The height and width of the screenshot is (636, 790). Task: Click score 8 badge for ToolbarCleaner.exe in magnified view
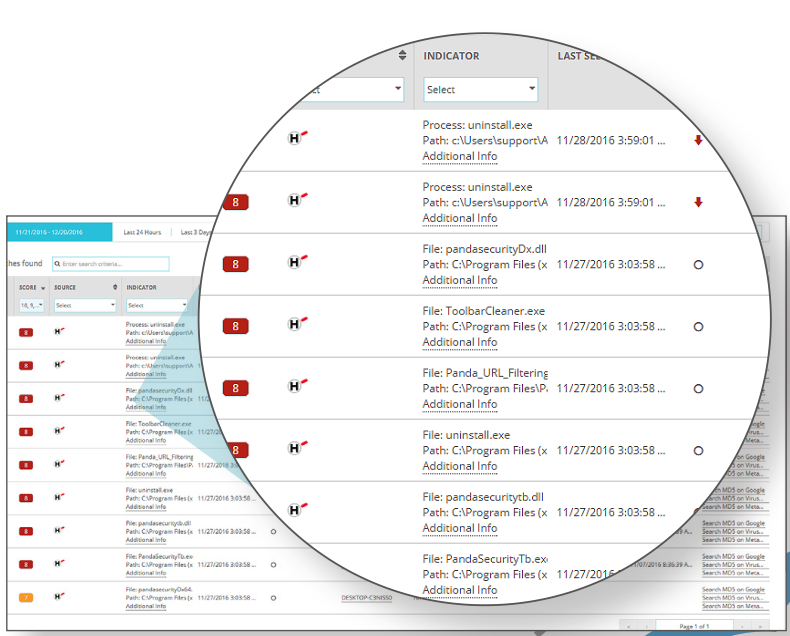click(236, 326)
